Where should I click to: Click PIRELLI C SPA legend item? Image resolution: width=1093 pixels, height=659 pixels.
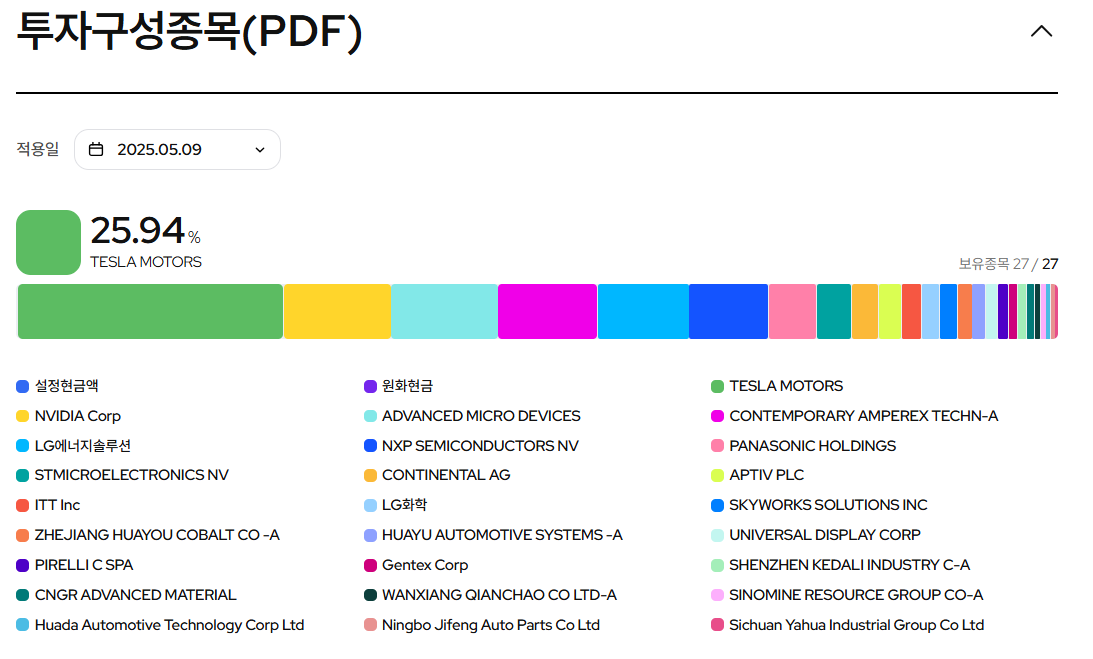pos(75,565)
